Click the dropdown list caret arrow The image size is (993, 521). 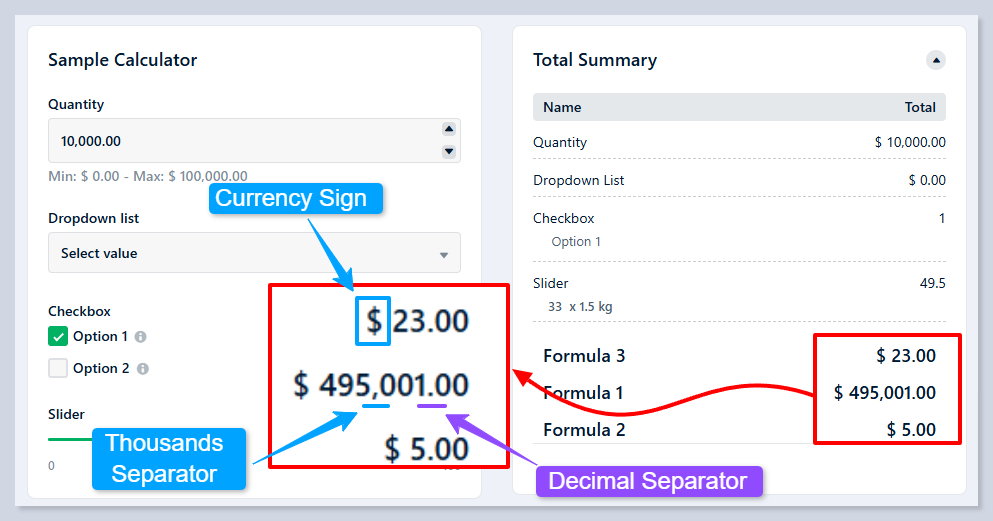point(444,255)
